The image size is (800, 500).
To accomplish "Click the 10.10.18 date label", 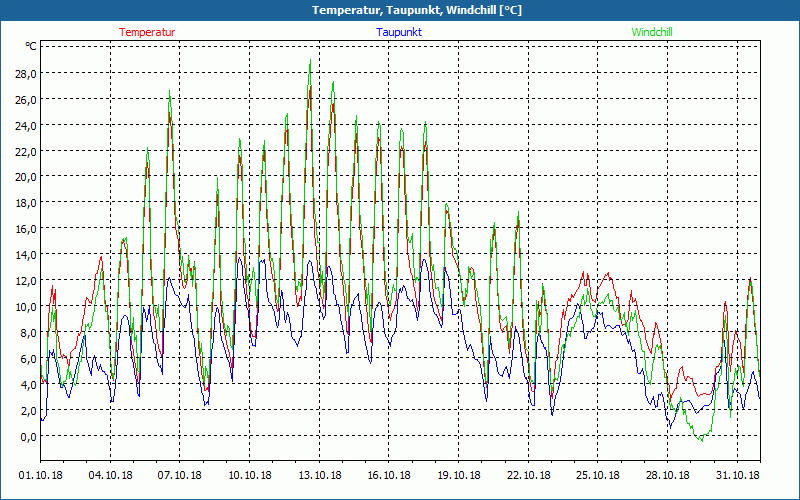I will [250, 475].
